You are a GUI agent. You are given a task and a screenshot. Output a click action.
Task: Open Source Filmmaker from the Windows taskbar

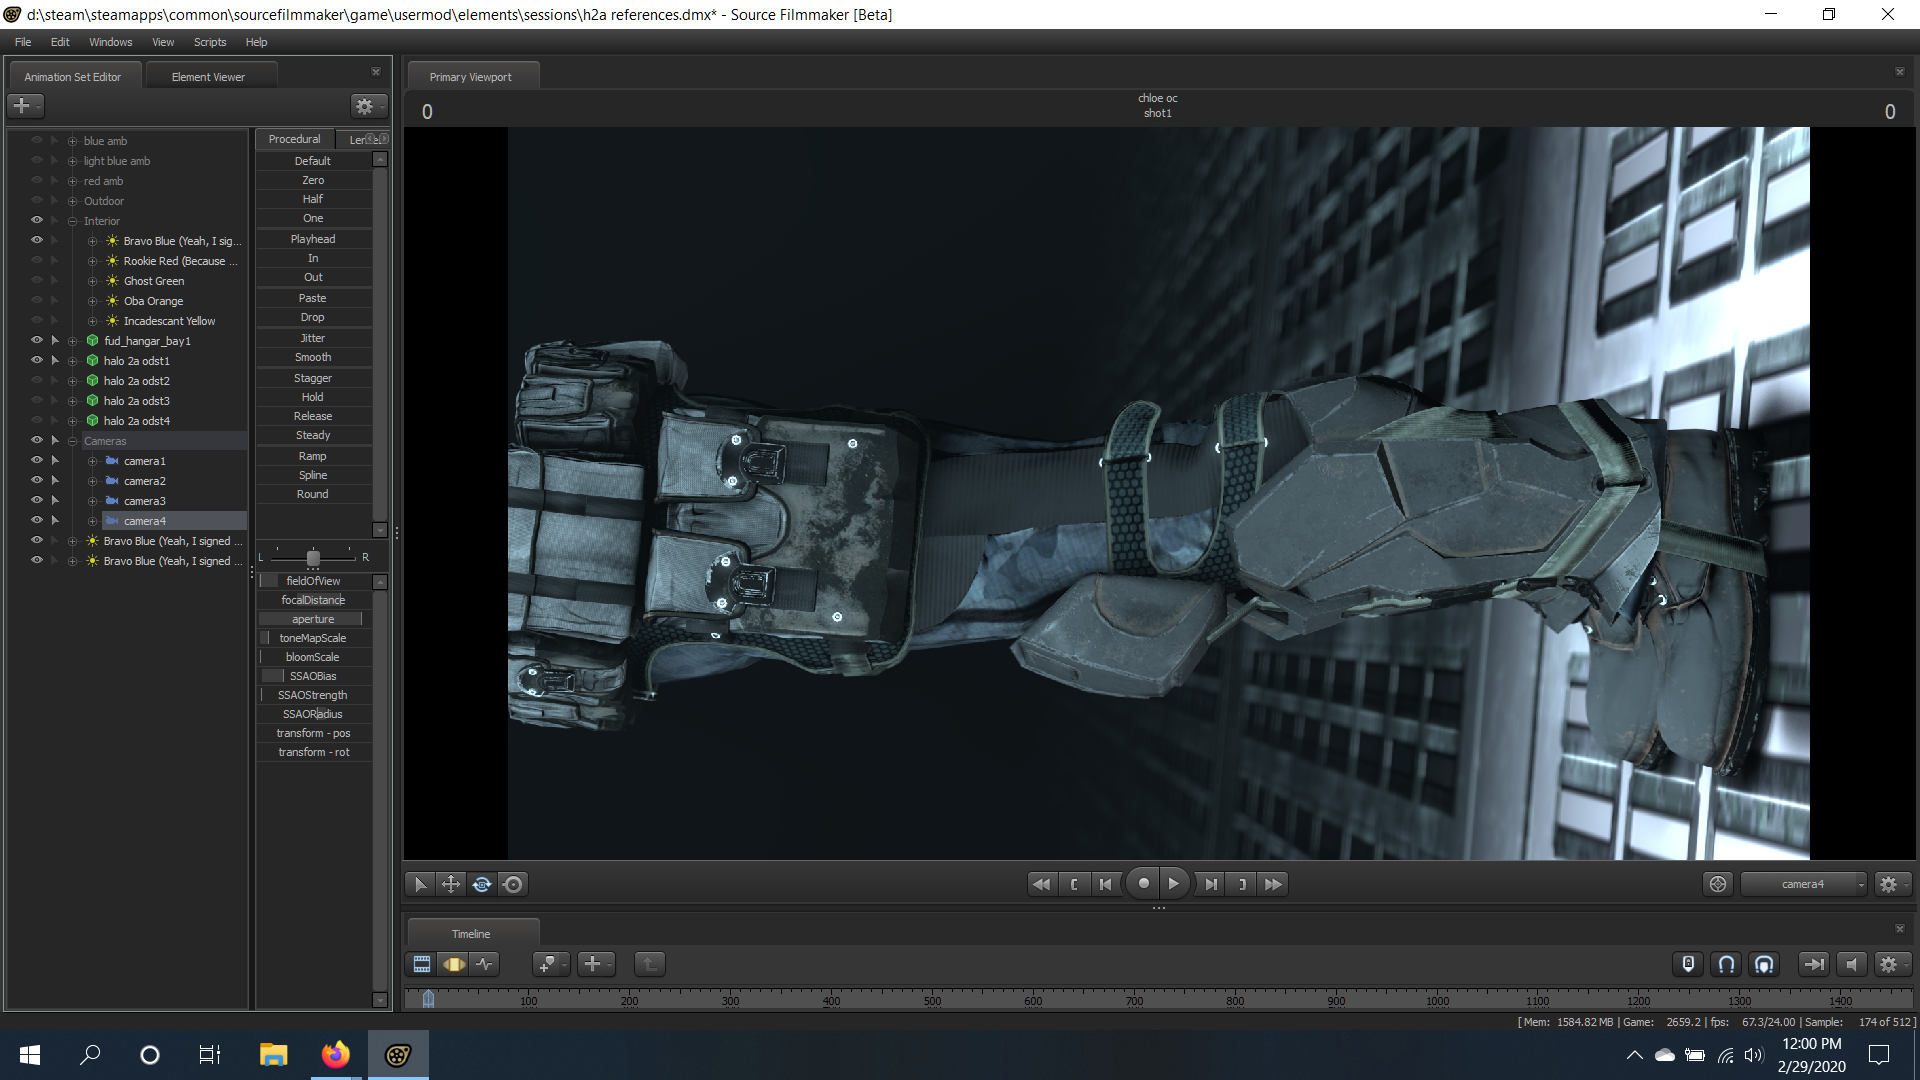pyautogui.click(x=398, y=1055)
